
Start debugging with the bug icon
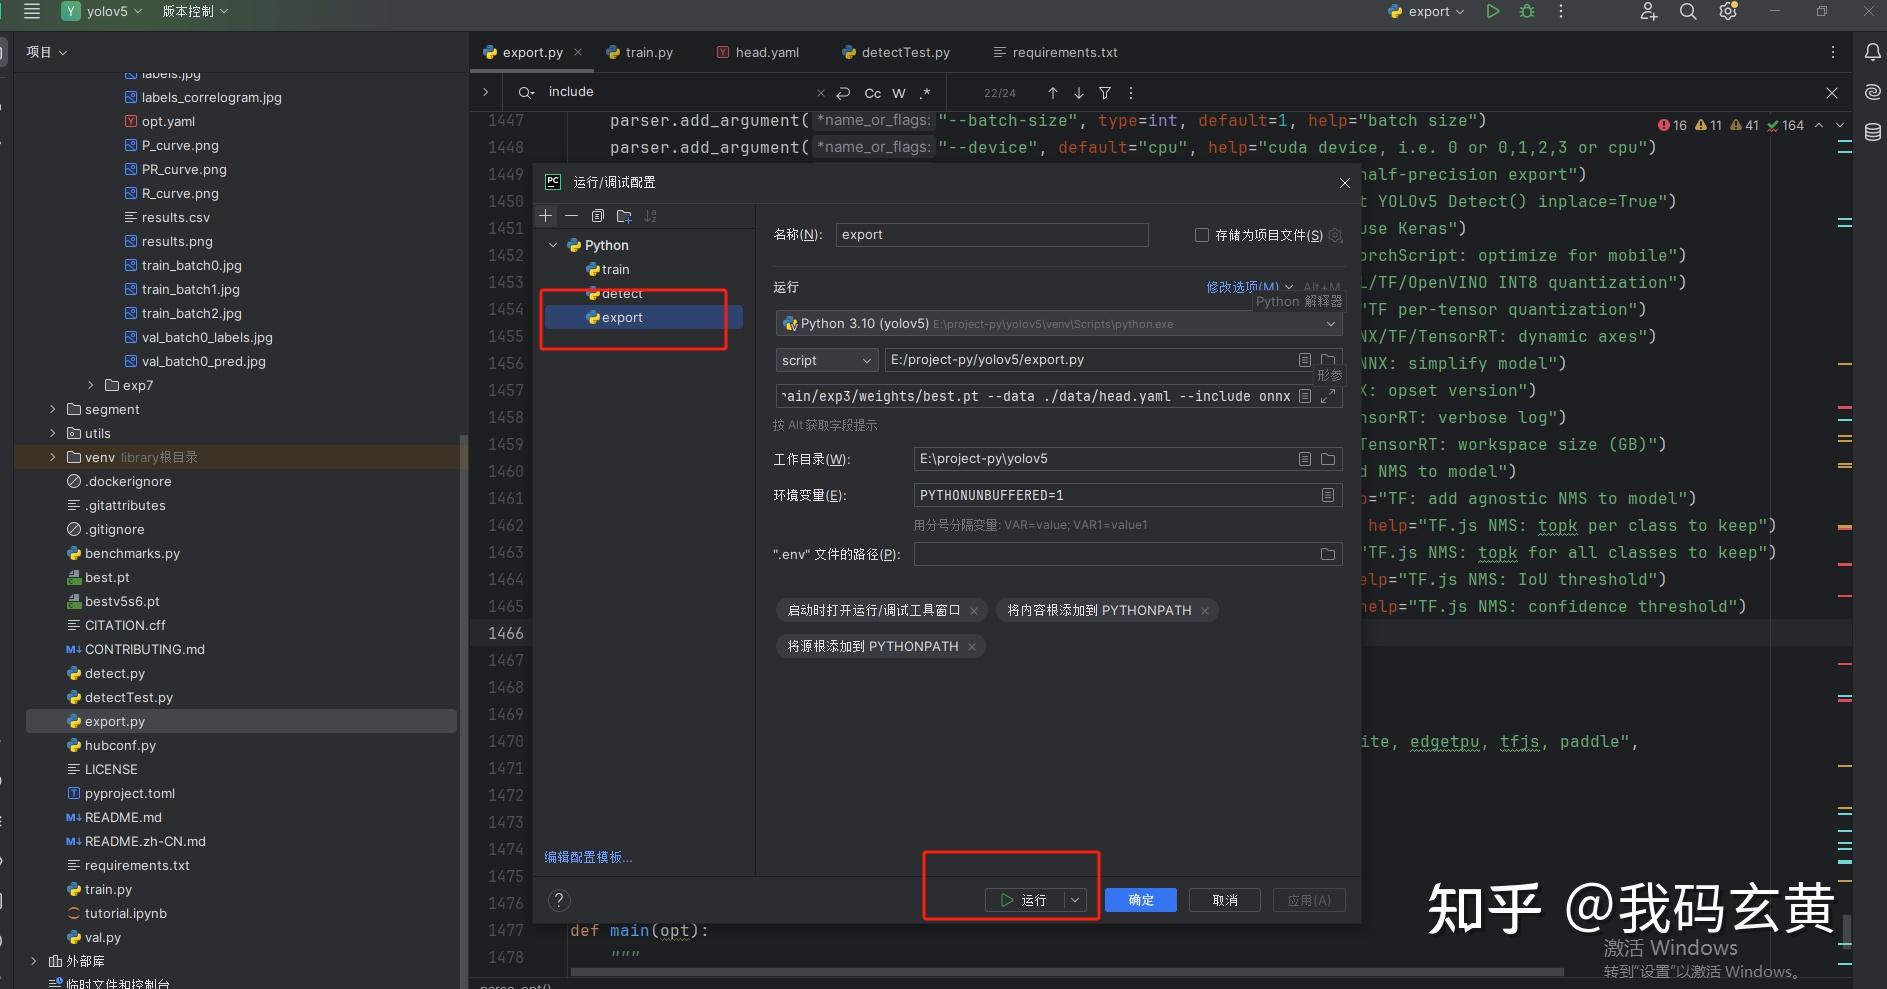pos(1527,11)
